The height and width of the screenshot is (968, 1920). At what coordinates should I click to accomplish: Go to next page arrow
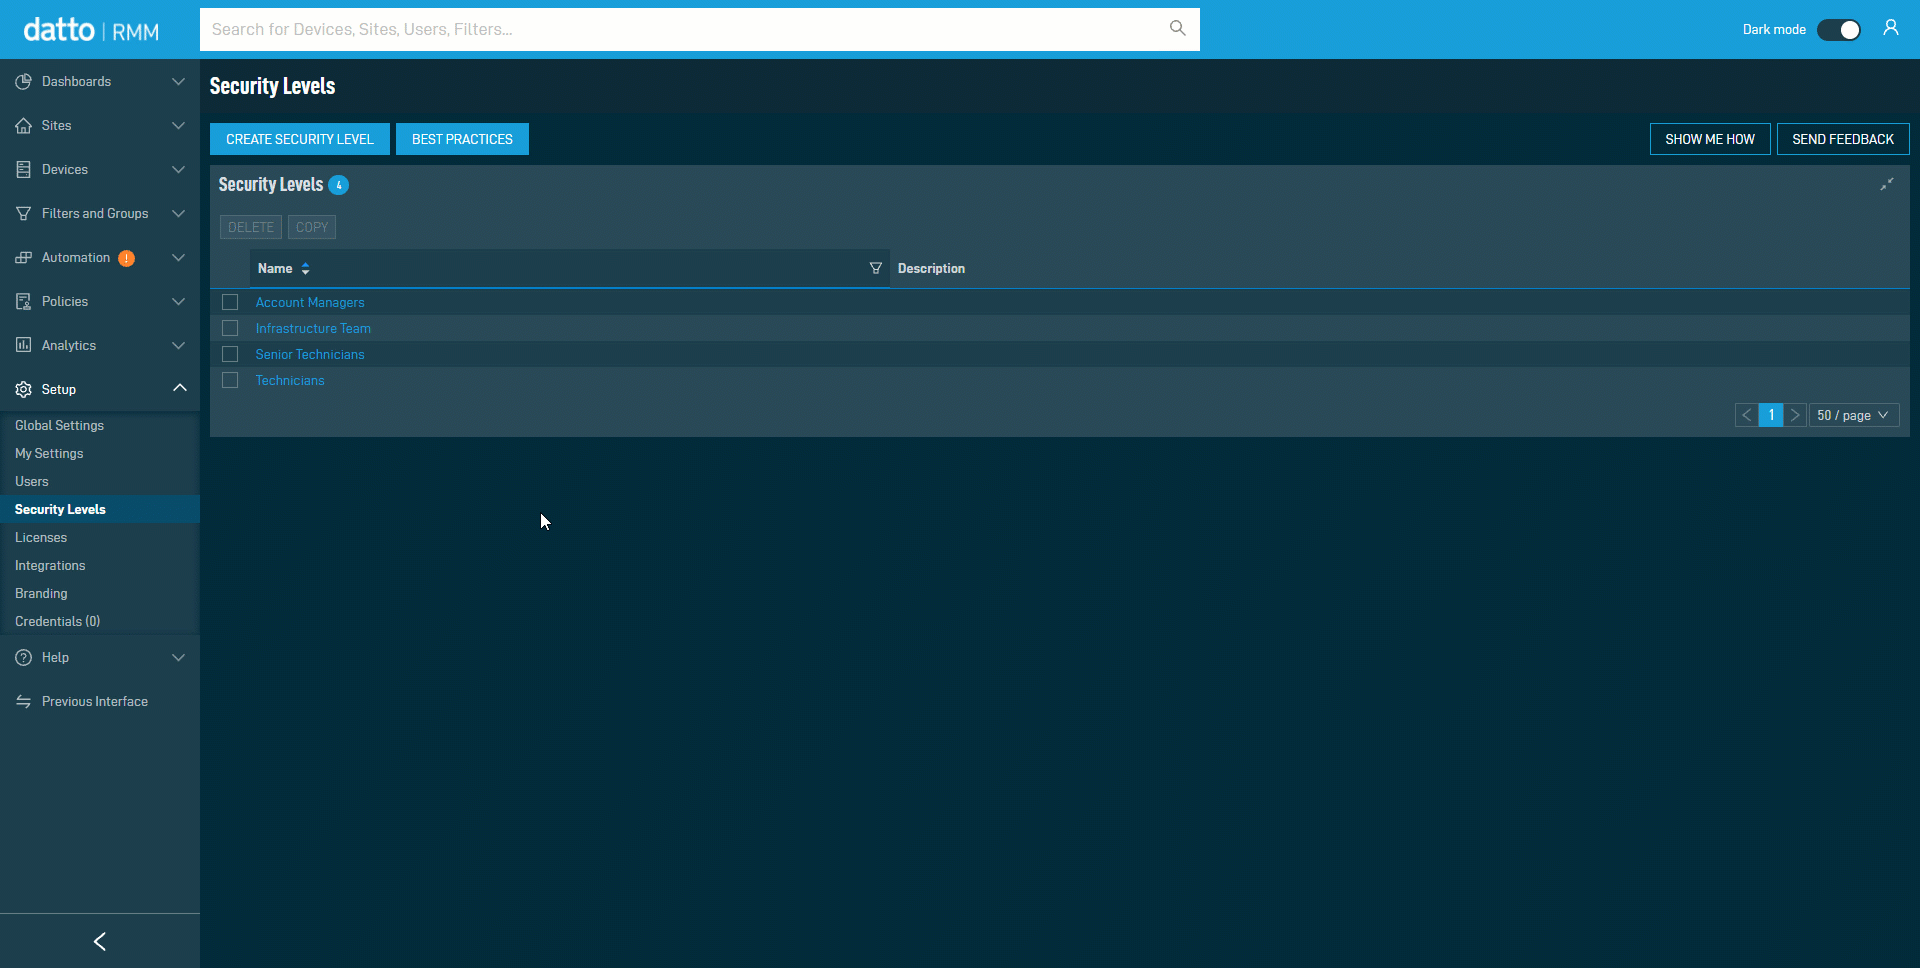[1795, 415]
